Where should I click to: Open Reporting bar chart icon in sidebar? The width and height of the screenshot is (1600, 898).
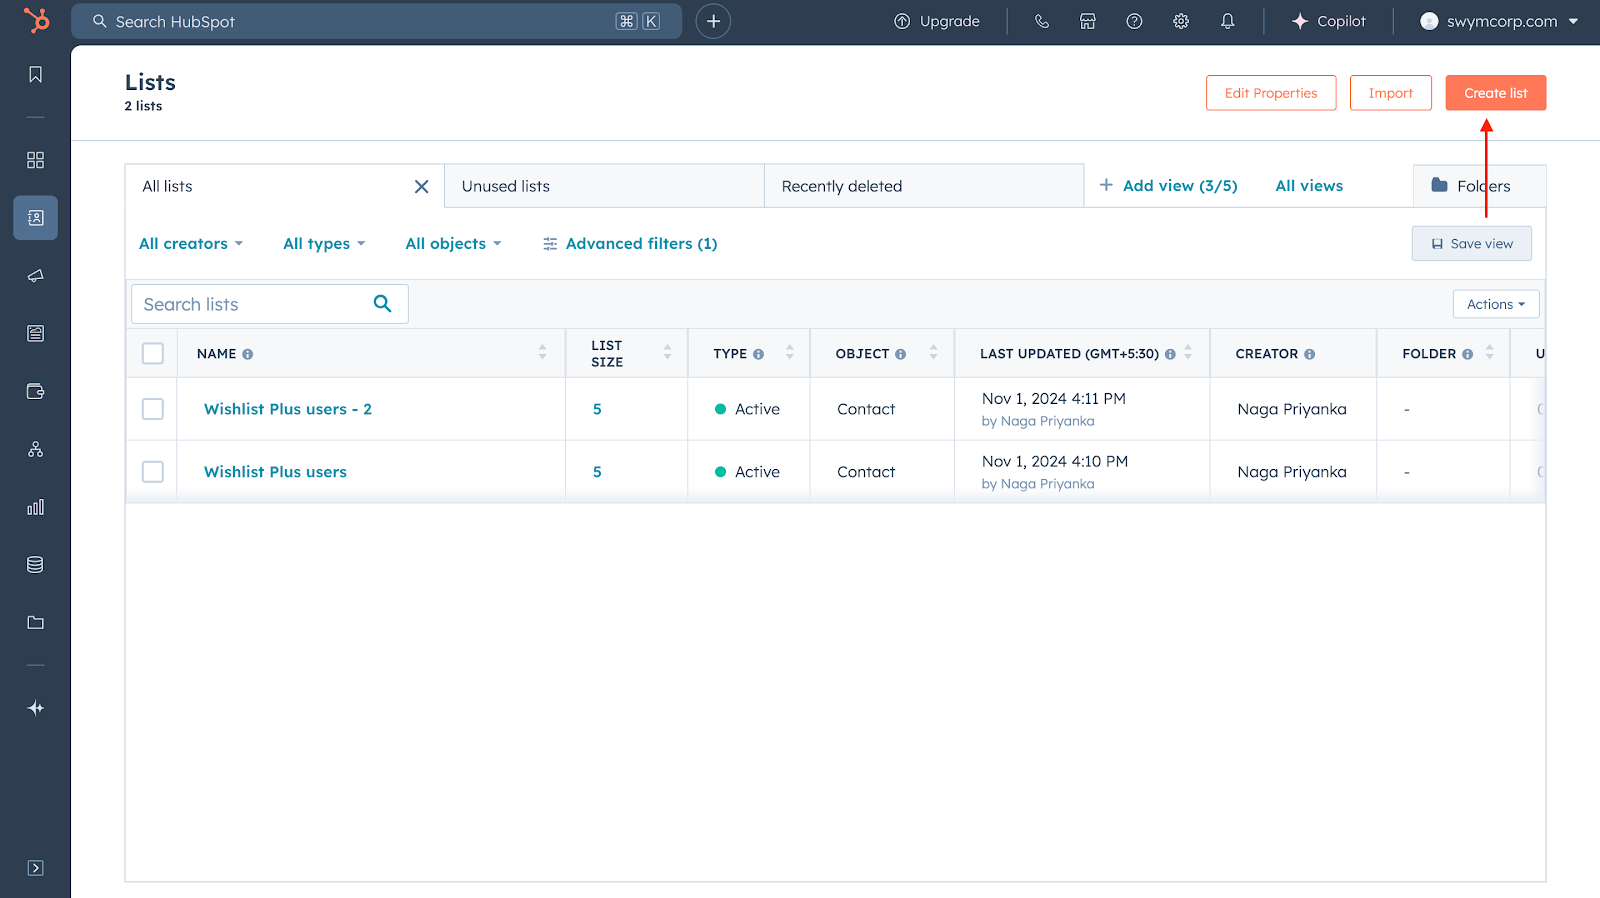[36, 507]
